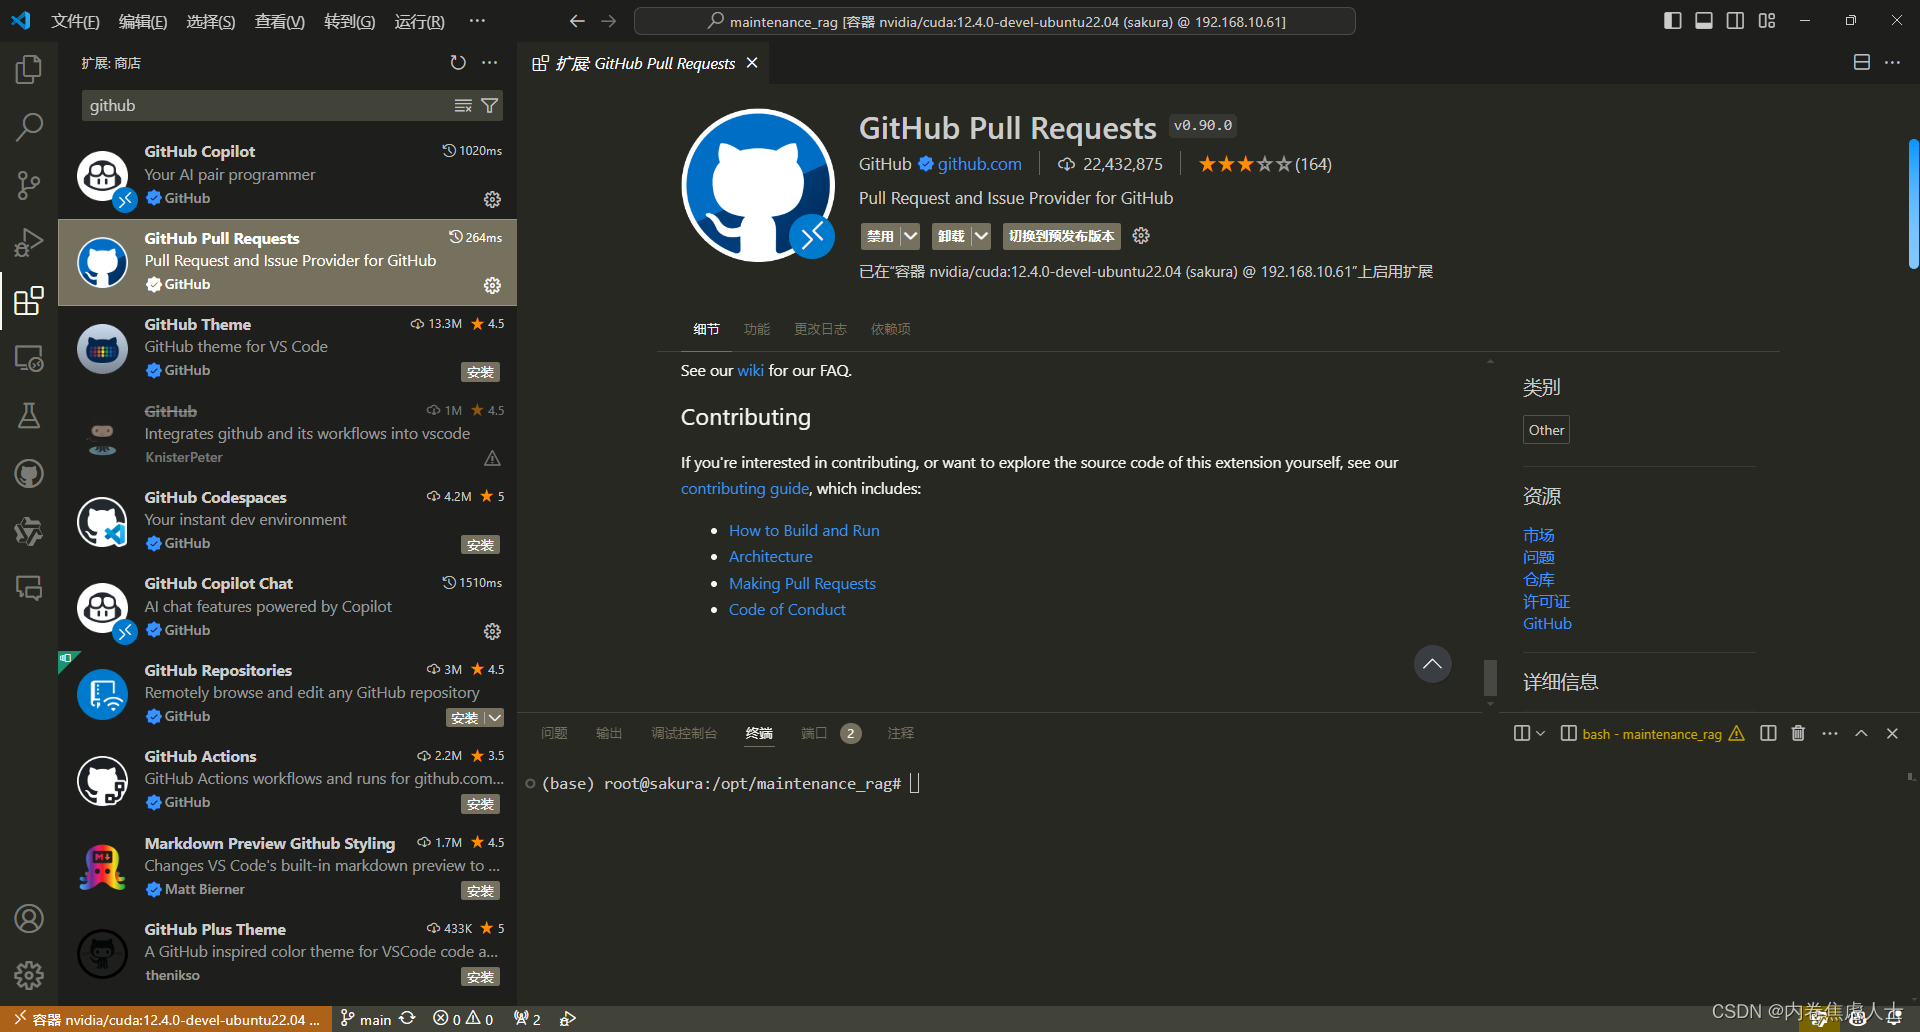Open the Testing flask view
Image resolution: width=1920 pixels, height=1032 pixels.
coord(29,415)
